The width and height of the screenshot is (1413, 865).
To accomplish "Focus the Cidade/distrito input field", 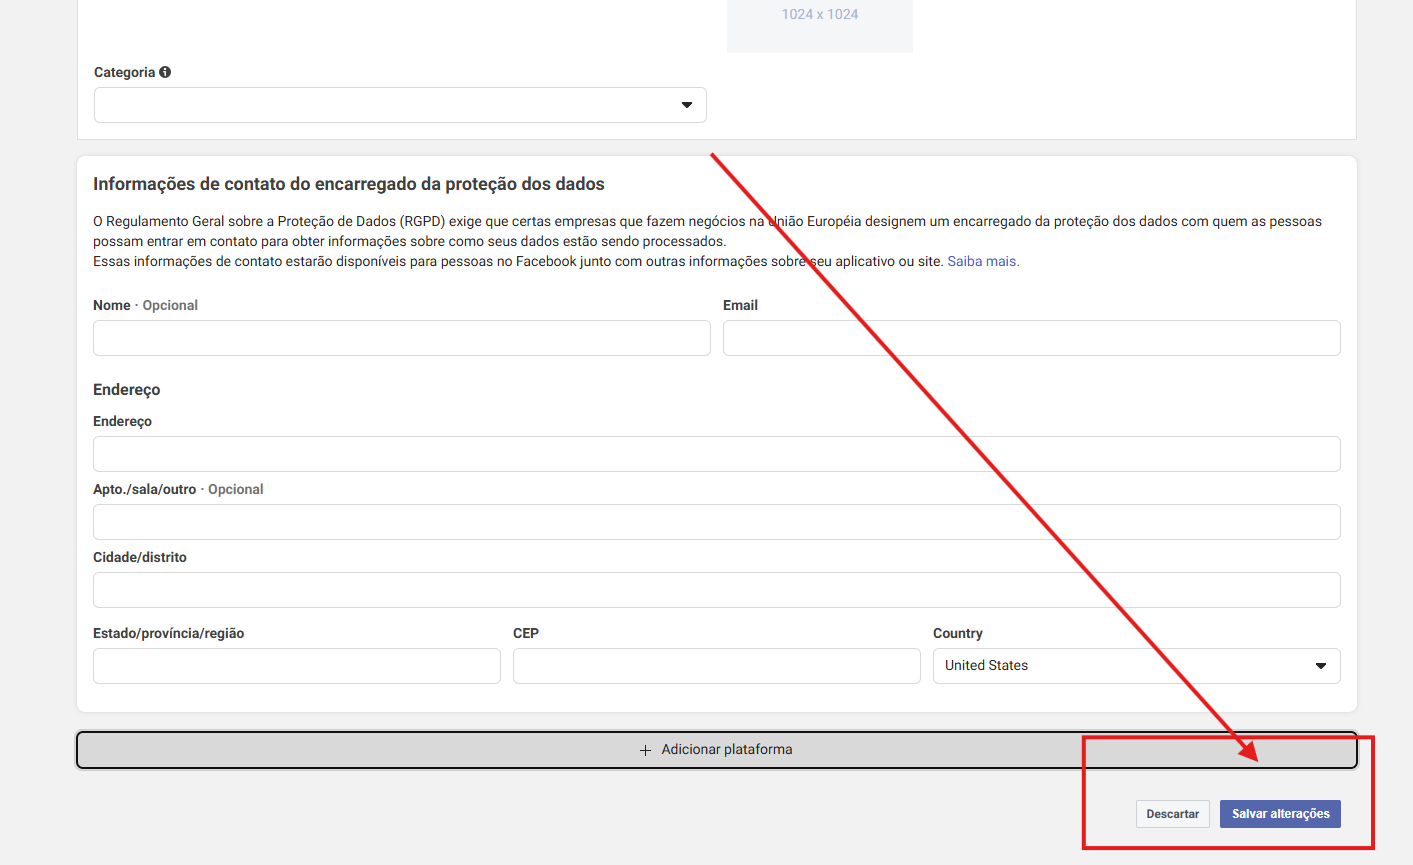I will pos(717,590).
